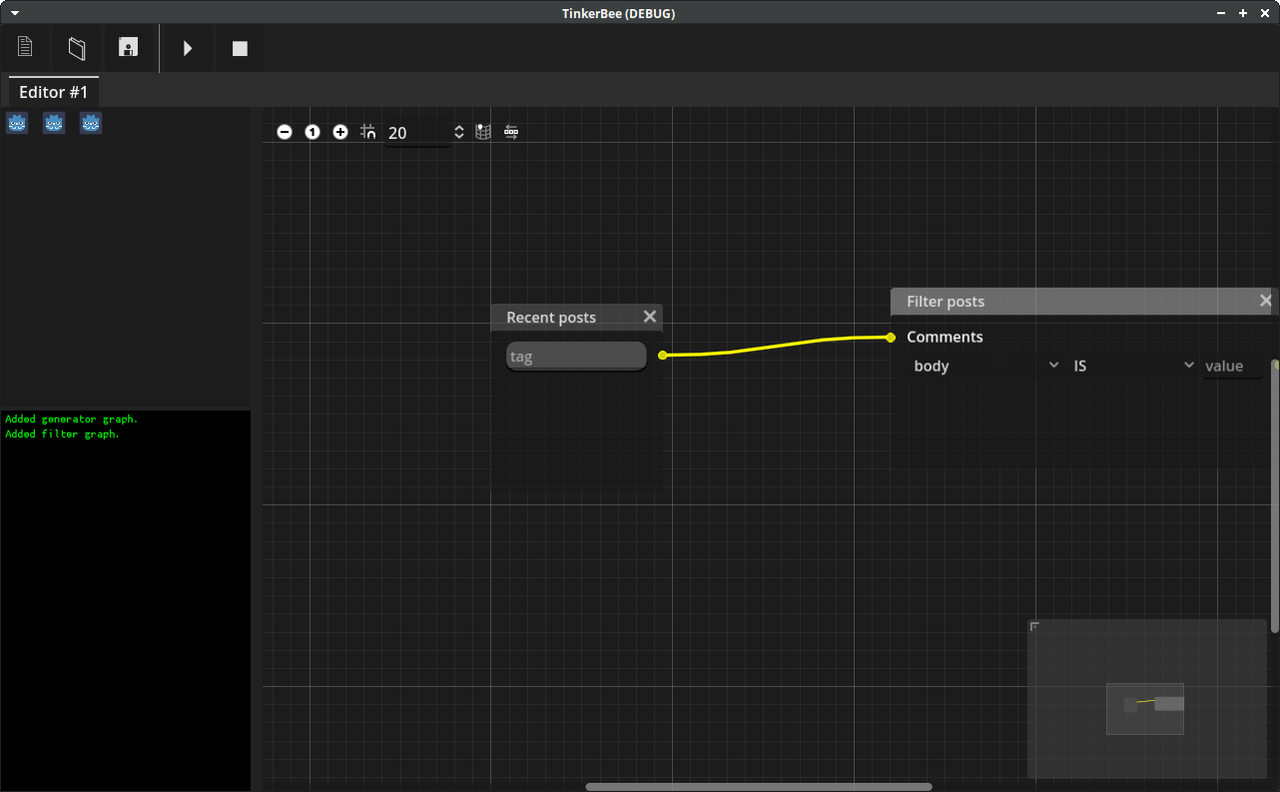The height and width of the screenshot is (792, 1280).
Task: Click the second Godot node icon in side panel
Action: point(54,123)
